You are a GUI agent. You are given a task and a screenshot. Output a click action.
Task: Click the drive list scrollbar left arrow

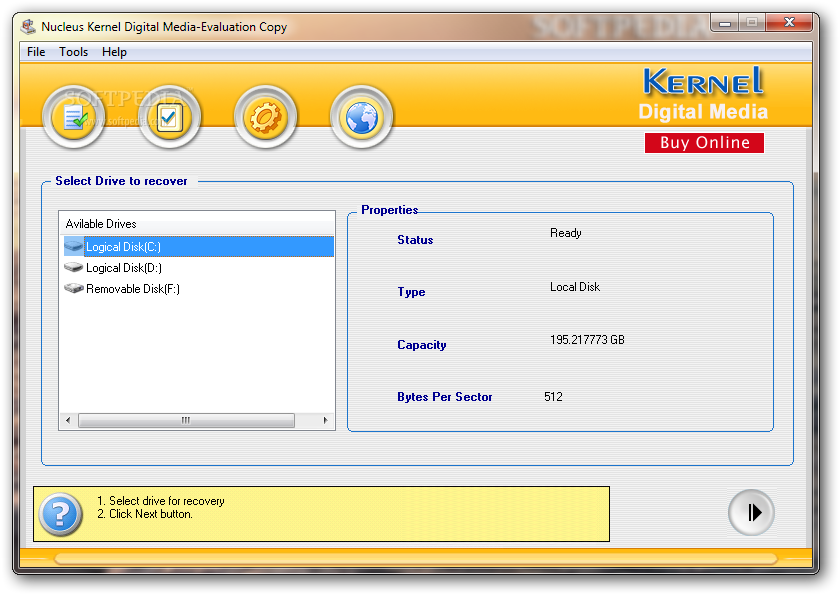tap(68, 420)
